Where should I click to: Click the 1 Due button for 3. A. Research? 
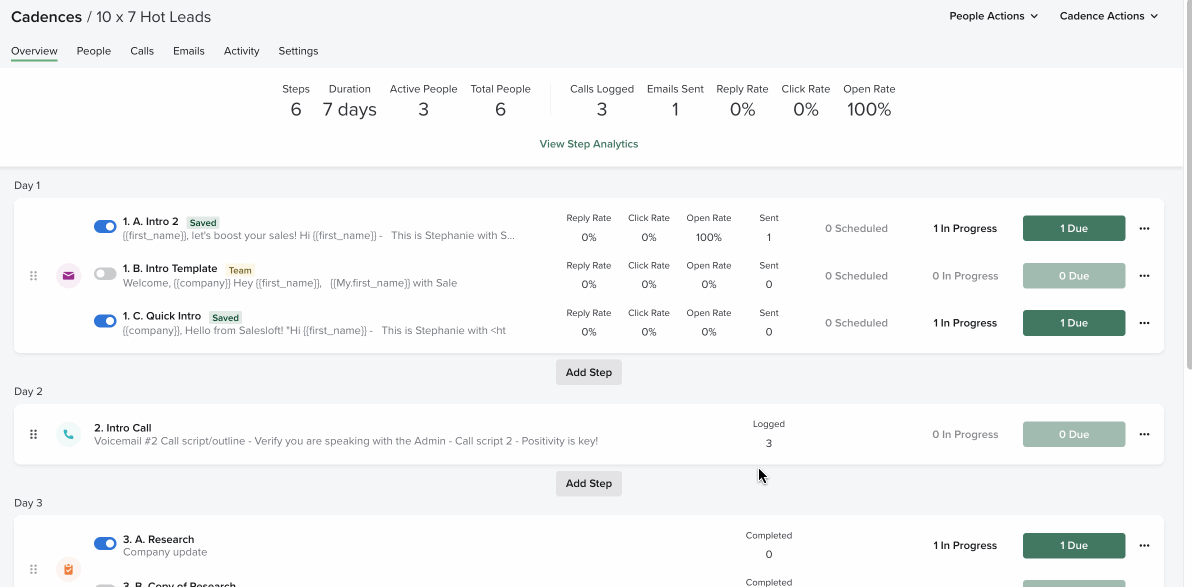[x=1073, y=546]
